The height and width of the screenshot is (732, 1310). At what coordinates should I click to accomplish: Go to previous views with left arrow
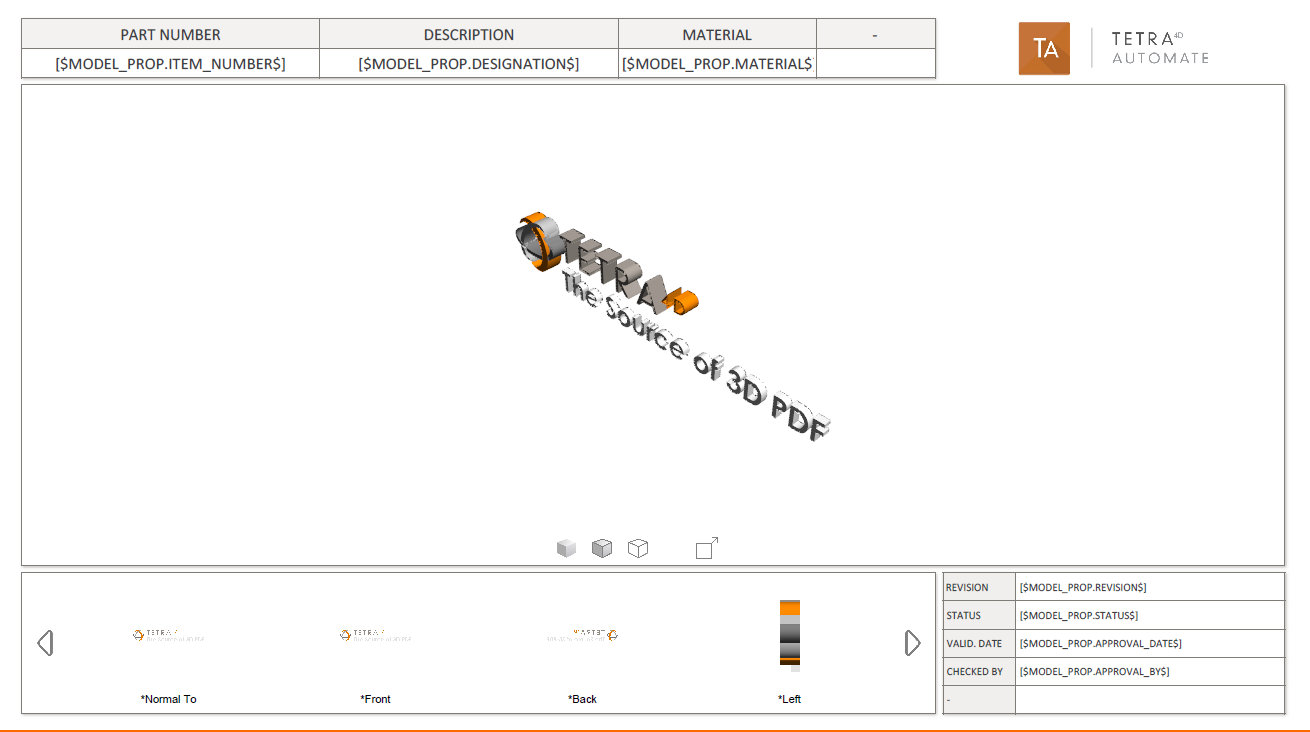[x=45, y=643]
